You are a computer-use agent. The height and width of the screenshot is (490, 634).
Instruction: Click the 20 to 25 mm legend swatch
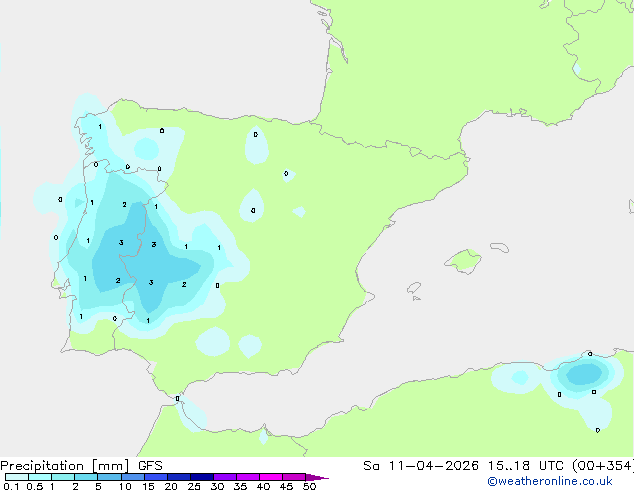179,477
